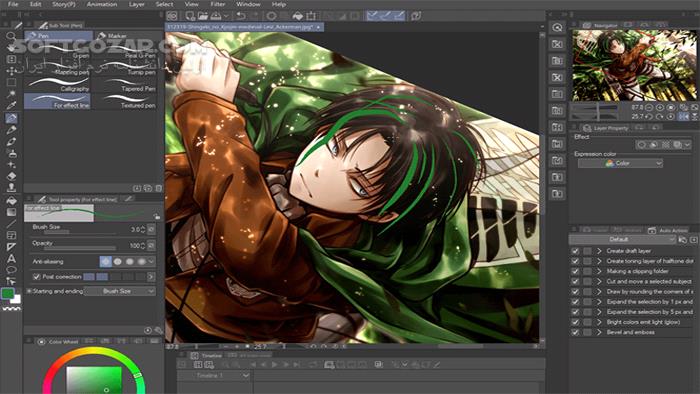Viewport: 700px width, 394px height.
Task: Open the Starting and ending Brush Size dropdown
Action: tap(120, 291)
